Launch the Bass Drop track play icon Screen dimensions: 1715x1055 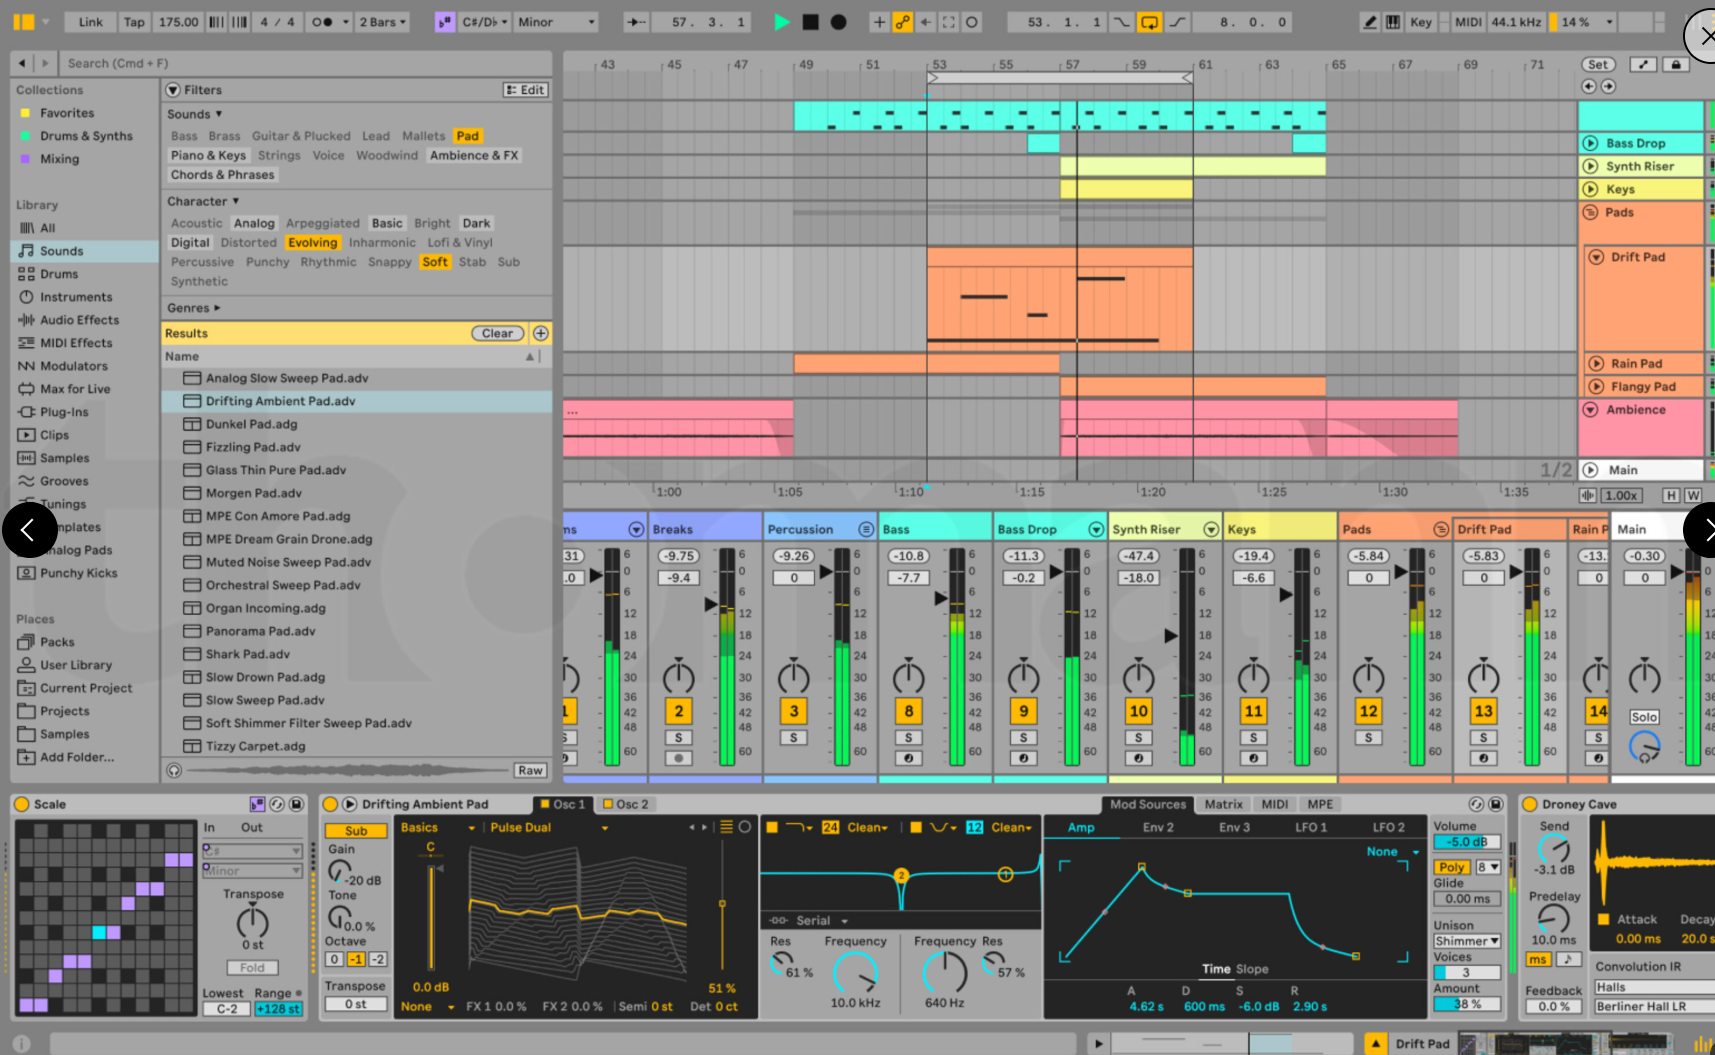click(1590, 143)
